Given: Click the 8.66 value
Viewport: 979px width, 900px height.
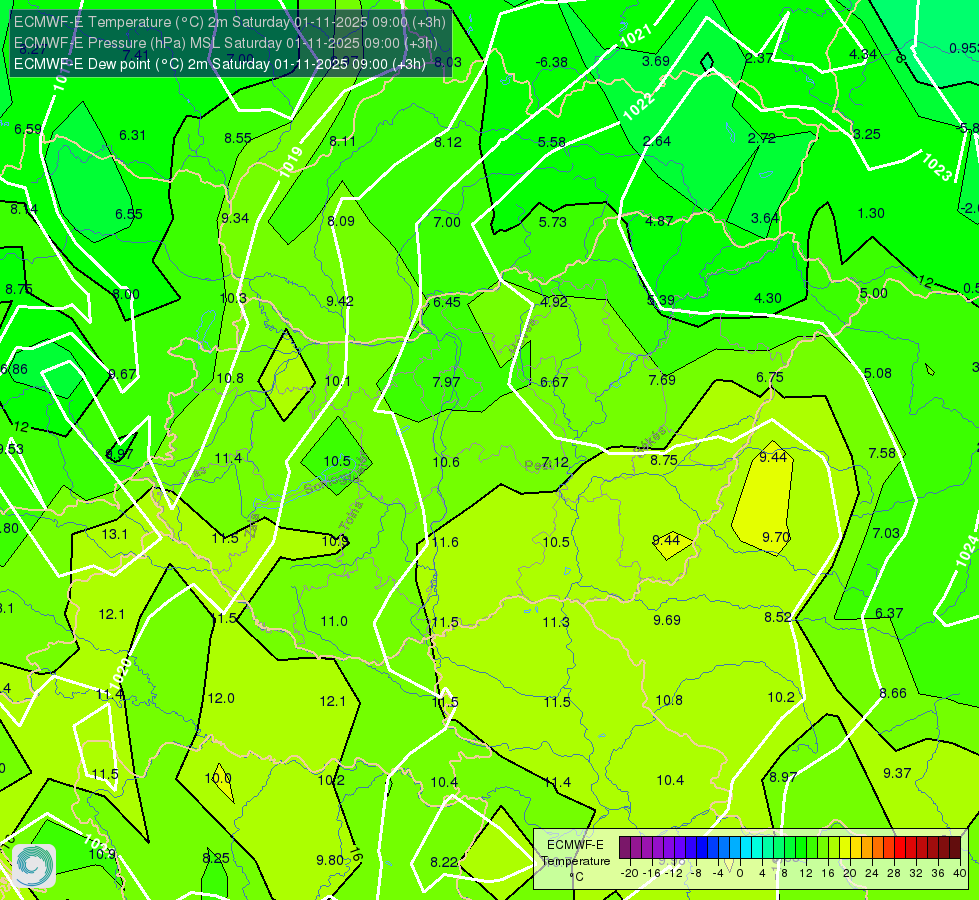Looking at the screenshot, I should click(x=893, y=693).
